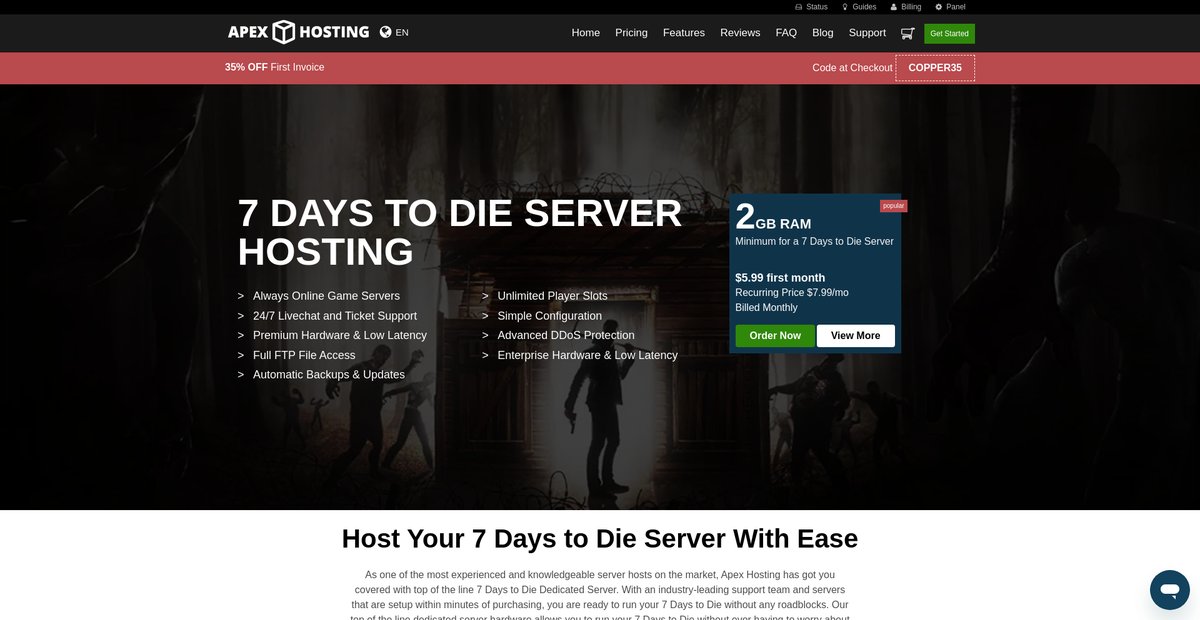Open the Support menu item
Screen dimensions: 1200x620
coord(867,33)
